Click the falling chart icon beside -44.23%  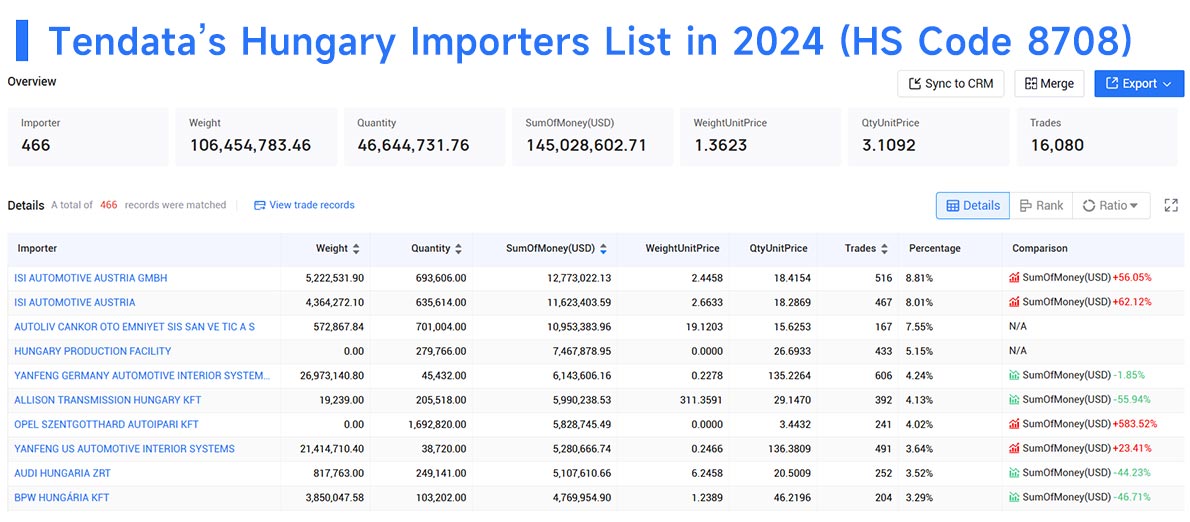pos(1015,472)
